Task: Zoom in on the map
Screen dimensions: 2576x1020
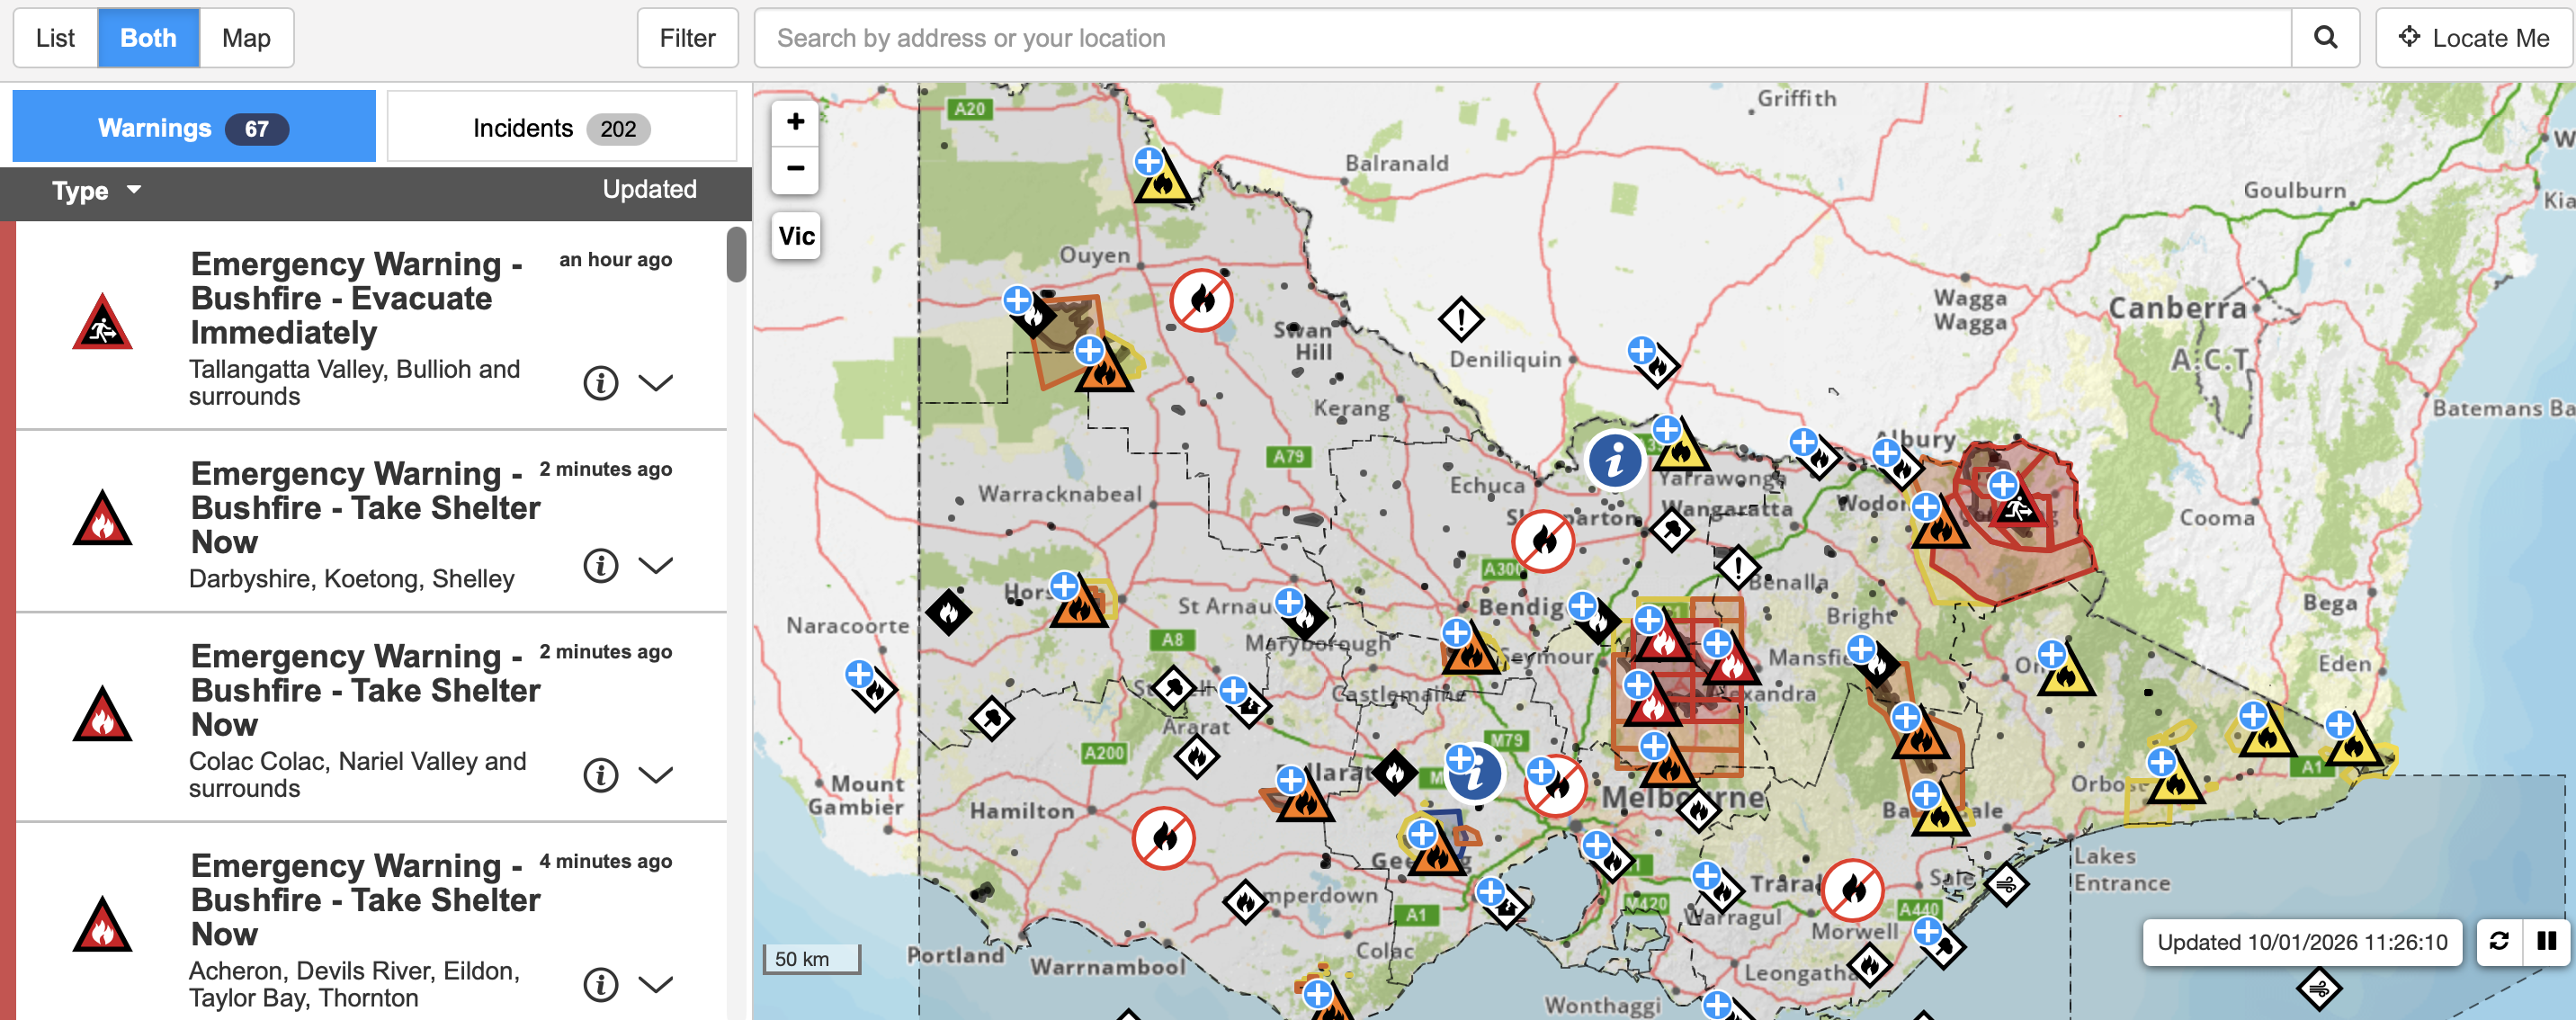Action: point(795,122)
